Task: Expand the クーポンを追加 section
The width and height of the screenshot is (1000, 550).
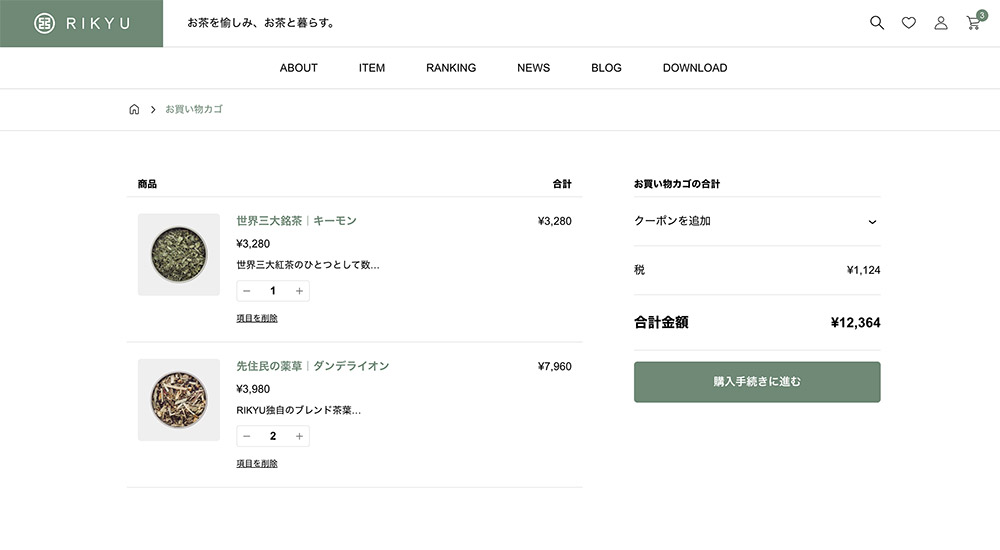Action: [757, 221]
